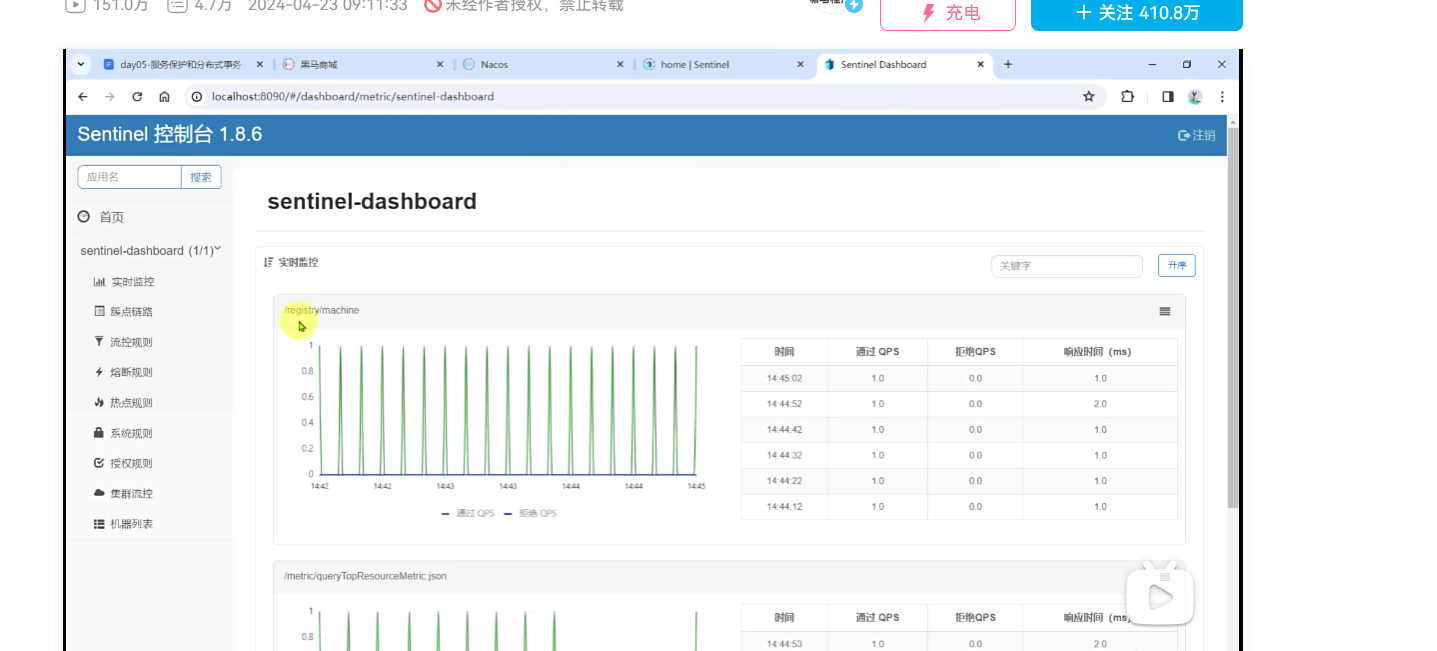Reload the Sentinel dashboard page
1437x651 pixels.
pos(137,97)
